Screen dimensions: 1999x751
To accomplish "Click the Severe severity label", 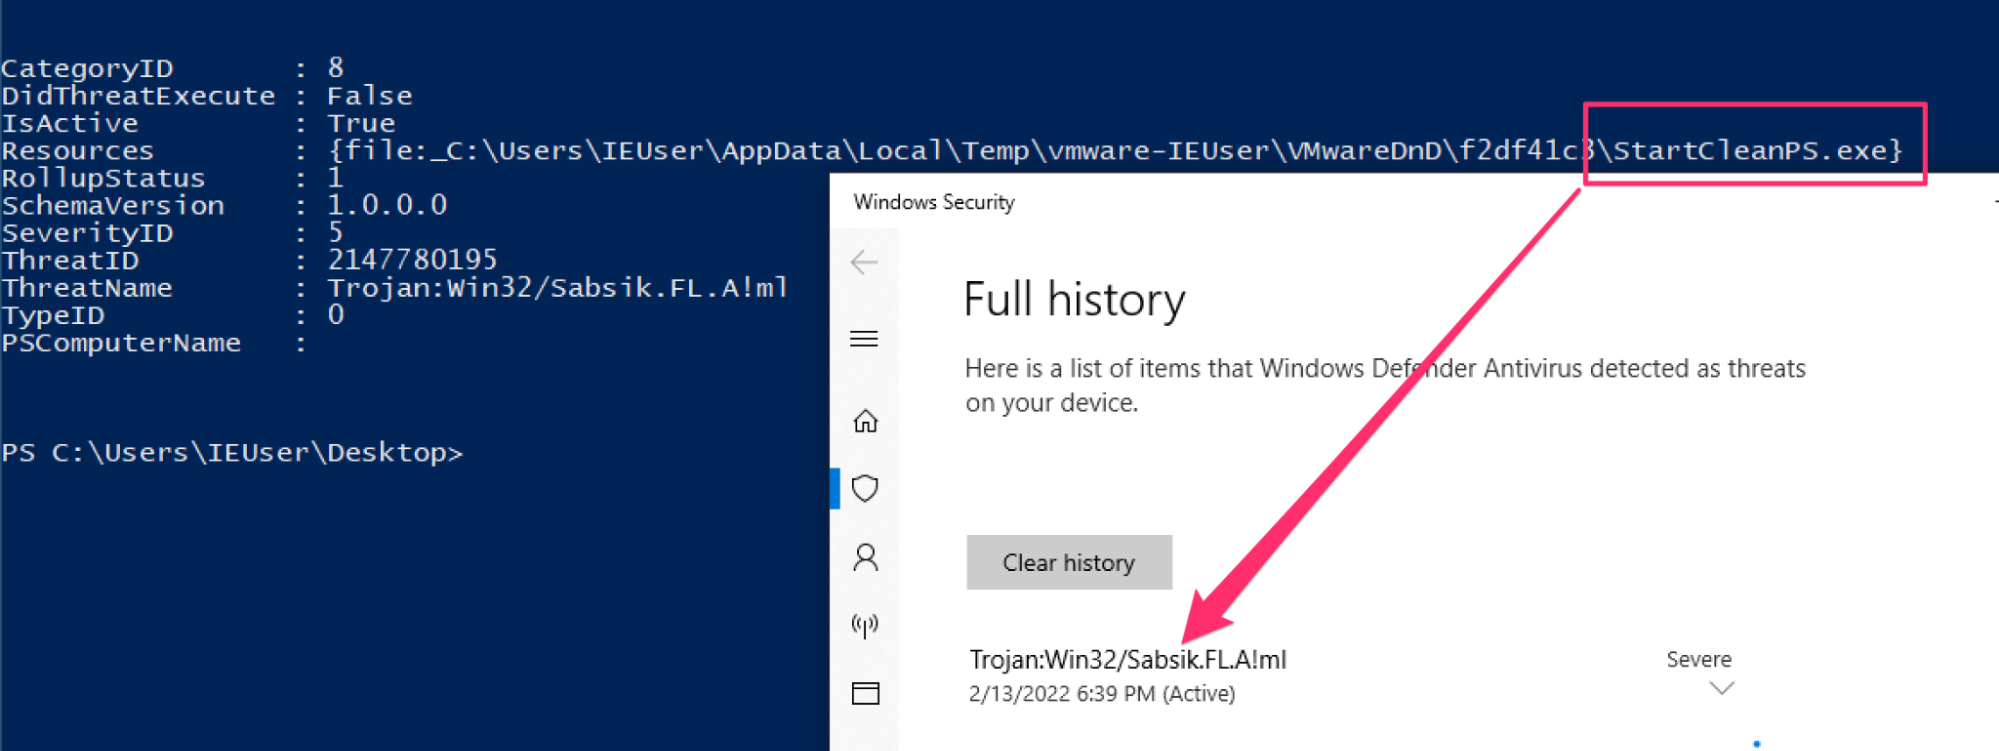I will tap(1699, 659).
